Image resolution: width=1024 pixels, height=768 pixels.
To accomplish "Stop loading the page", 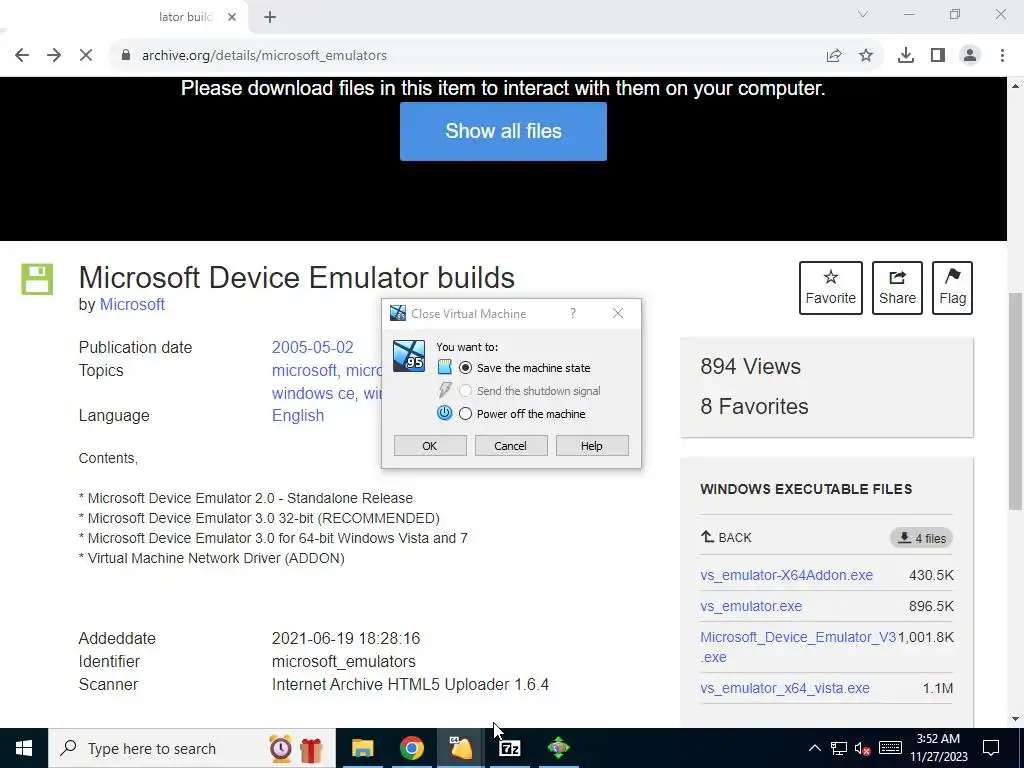I will click(x=86, y=56).
